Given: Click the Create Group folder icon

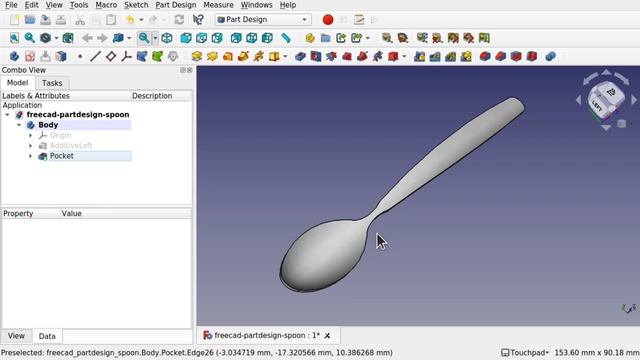Looking at the screenshot, I should (x=325, y=38).
